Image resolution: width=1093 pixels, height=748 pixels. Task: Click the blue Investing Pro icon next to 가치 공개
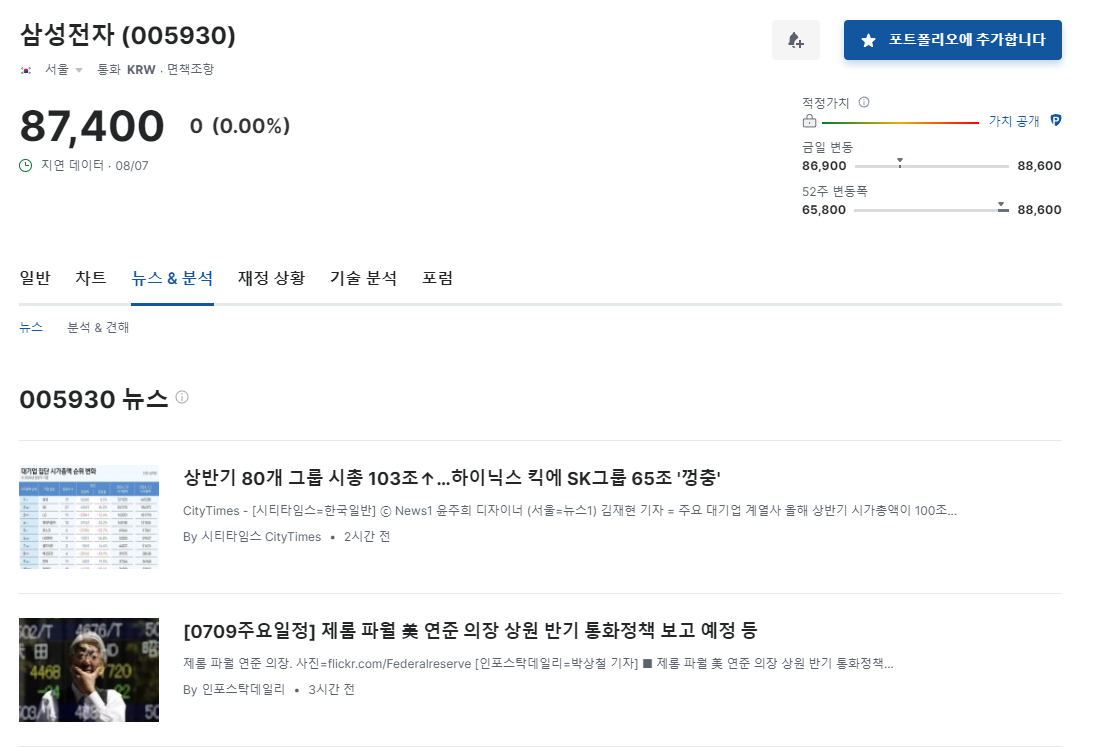point(1055,120)
